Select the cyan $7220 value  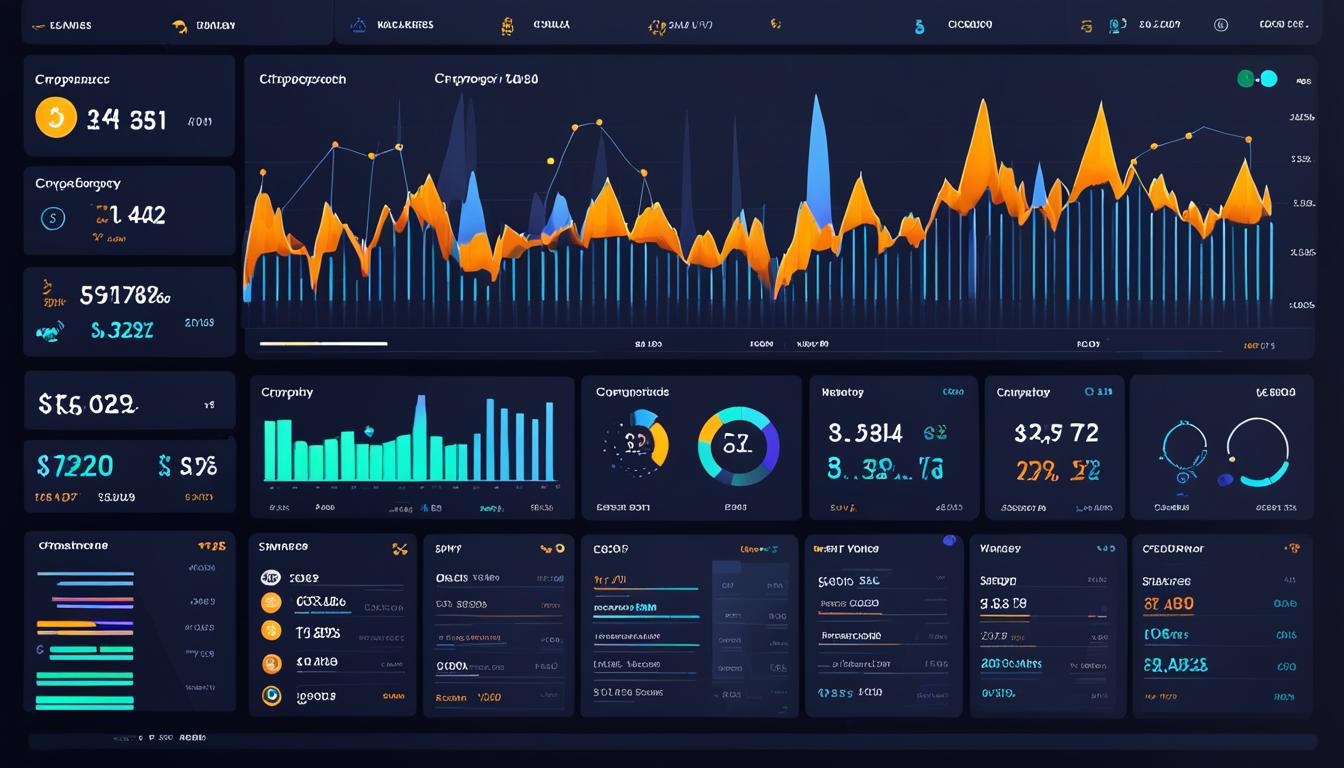[x=75, y=465]
